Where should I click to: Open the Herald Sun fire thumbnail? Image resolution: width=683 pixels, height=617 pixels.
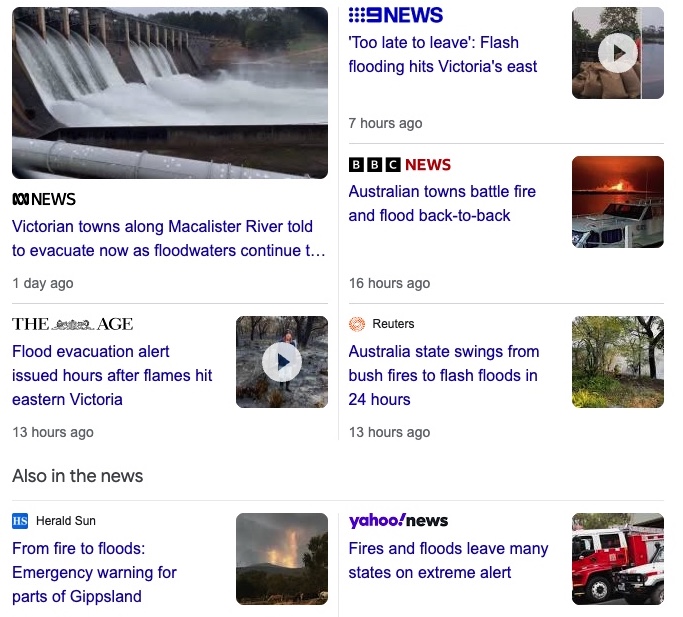(x=282, y=559)
